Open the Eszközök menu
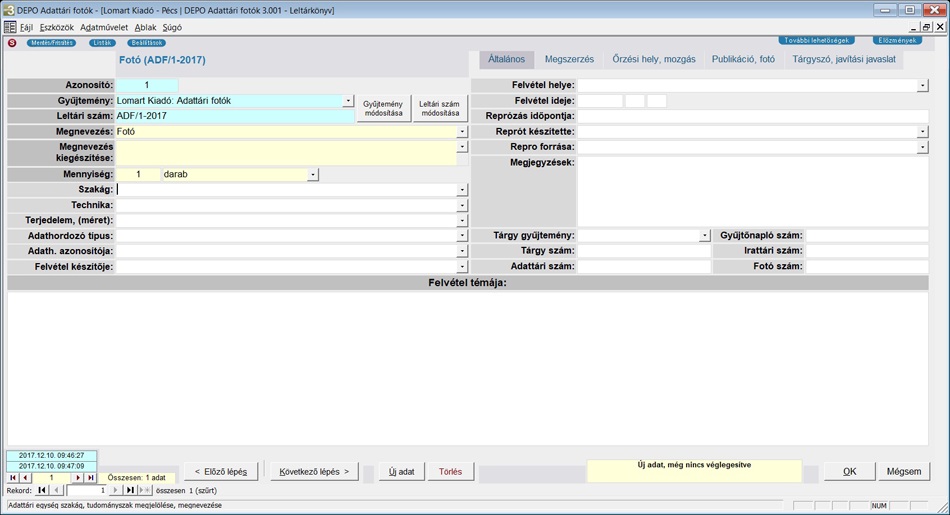950x515 pixels. [x=56, y=27]
